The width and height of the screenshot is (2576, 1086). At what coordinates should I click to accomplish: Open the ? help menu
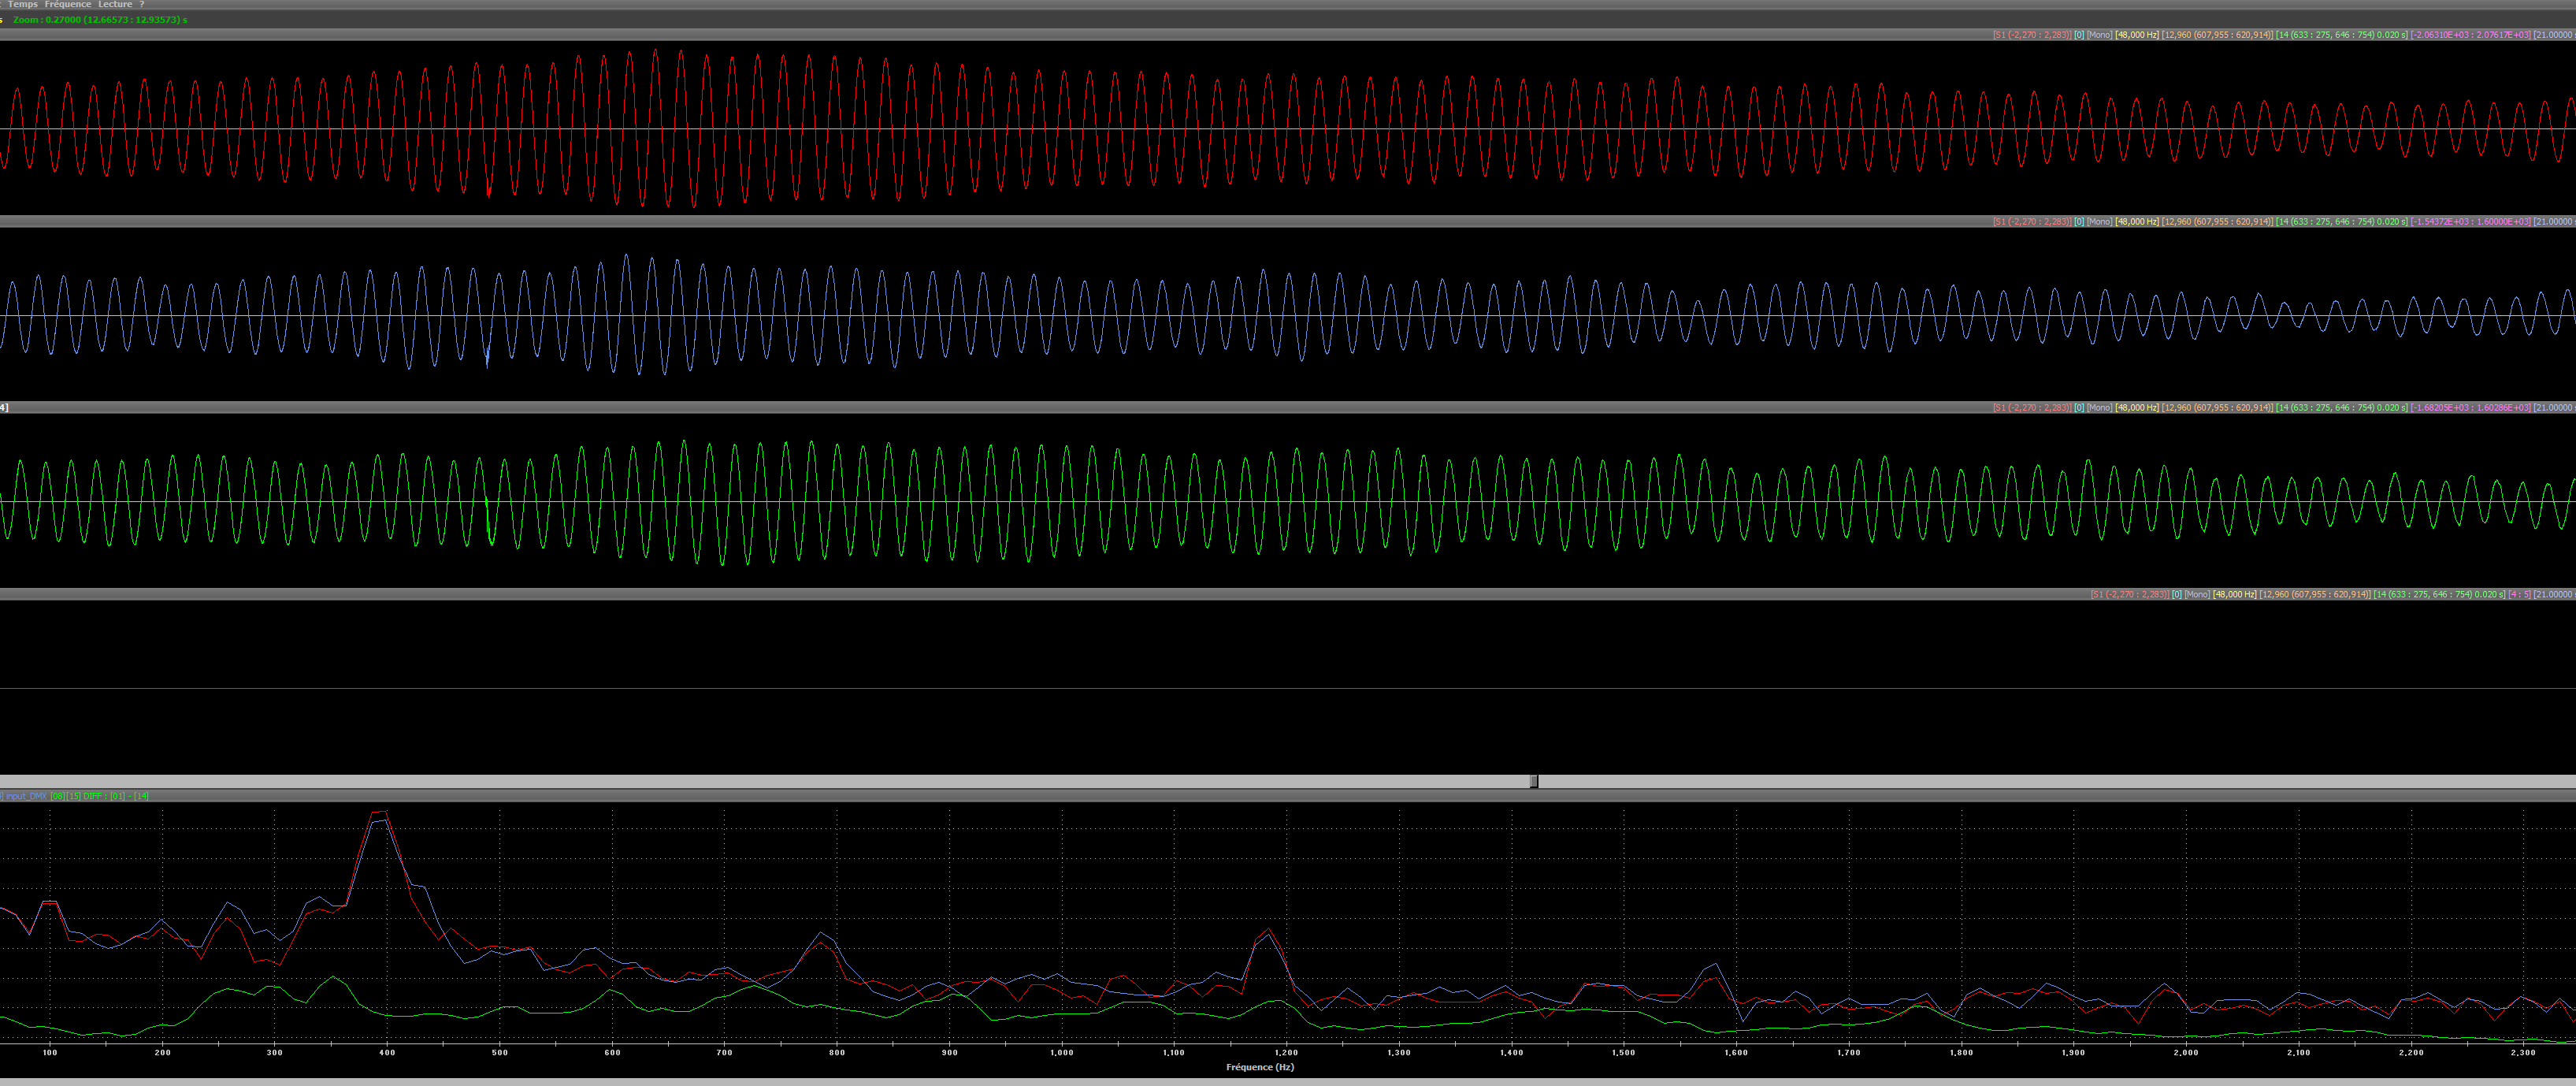coord(142,4)
